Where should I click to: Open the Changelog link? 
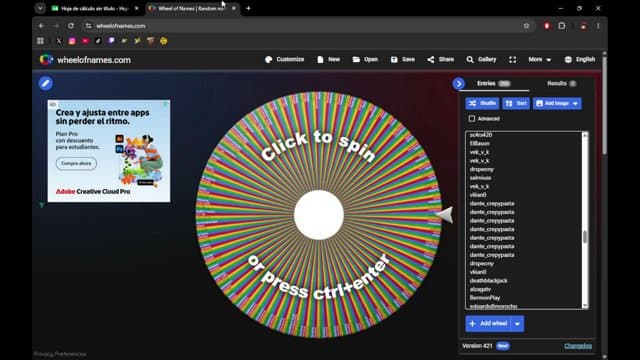click(578, 346)
